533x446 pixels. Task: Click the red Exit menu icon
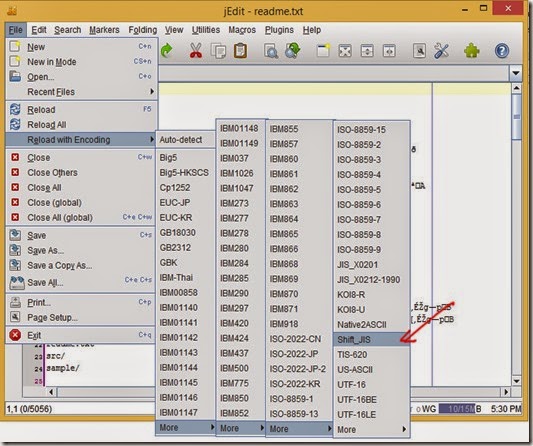point(15,335)
